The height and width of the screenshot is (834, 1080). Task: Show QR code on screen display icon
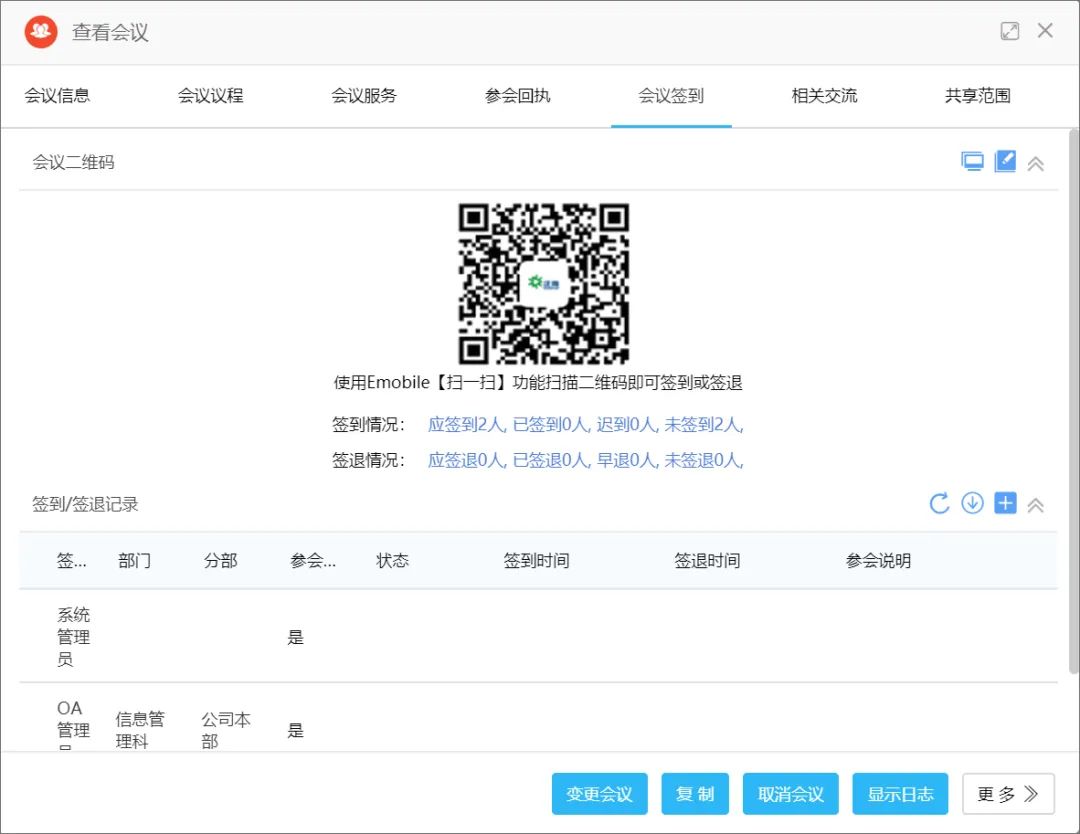(973, 162)
